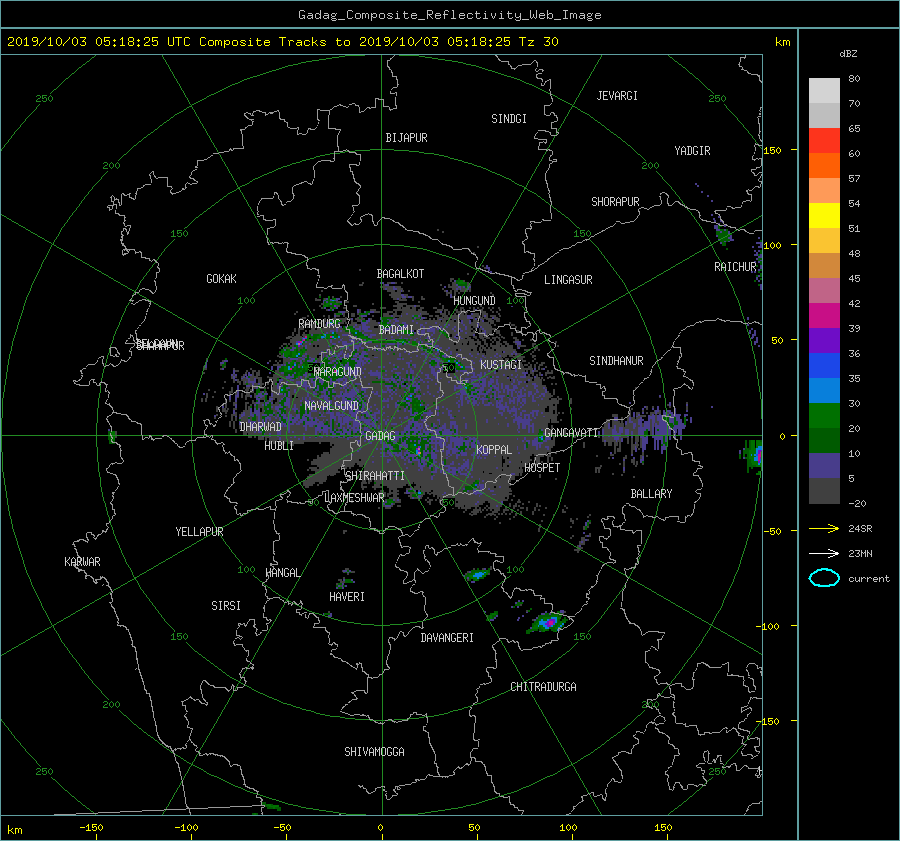Screen dimensions: 900x841
Task: Click the YELLAPUR city label
Action: coord(199,532)
